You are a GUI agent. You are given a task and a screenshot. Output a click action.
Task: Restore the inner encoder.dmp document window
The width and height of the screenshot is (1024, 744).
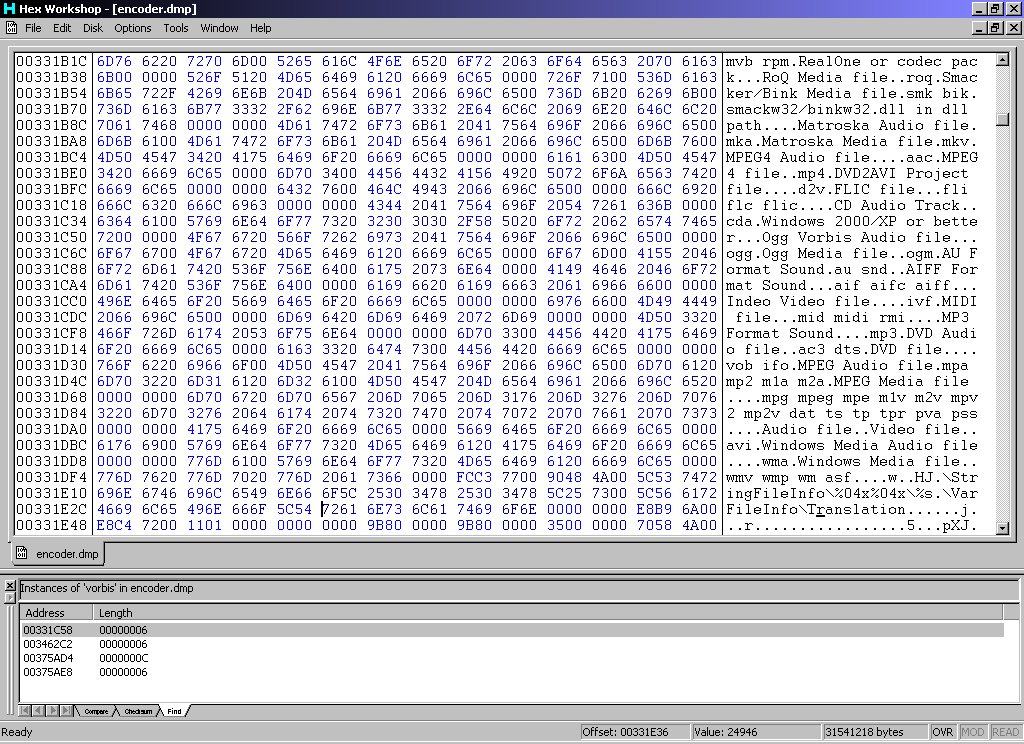coord(995,28)
